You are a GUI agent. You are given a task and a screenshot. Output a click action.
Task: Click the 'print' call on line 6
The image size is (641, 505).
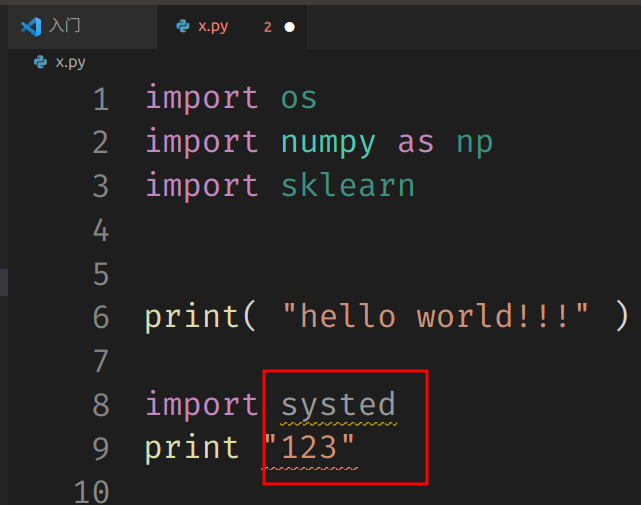point(192,317)
